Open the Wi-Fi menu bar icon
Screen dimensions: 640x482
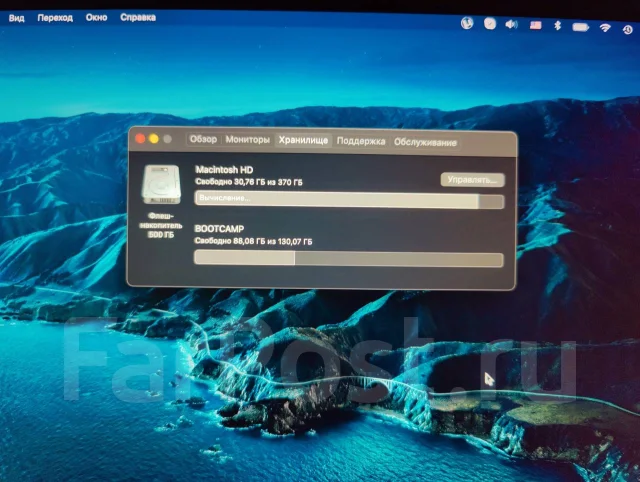click(605, 28)
